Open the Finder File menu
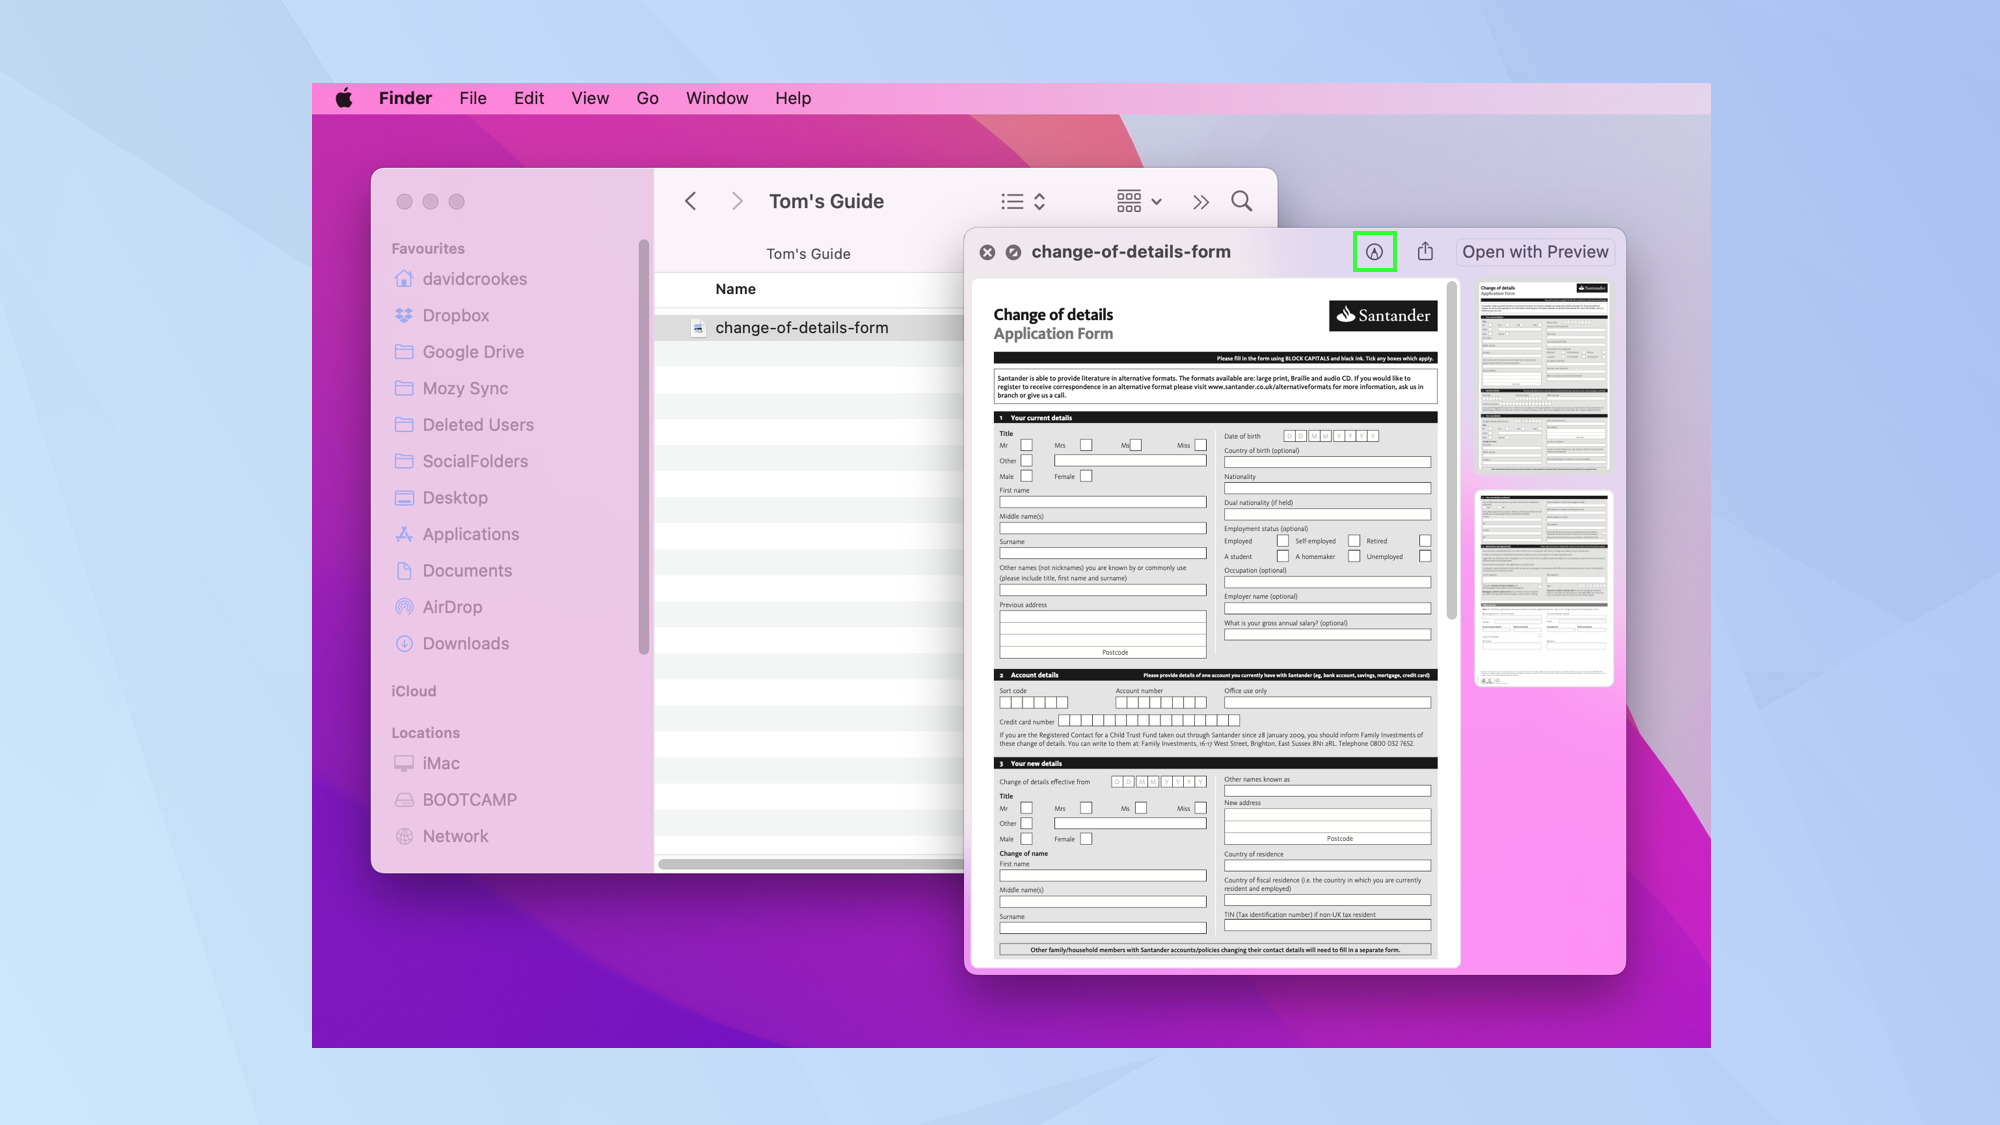The height and width of the screenshot is (1125, 2000). point(472,97)
